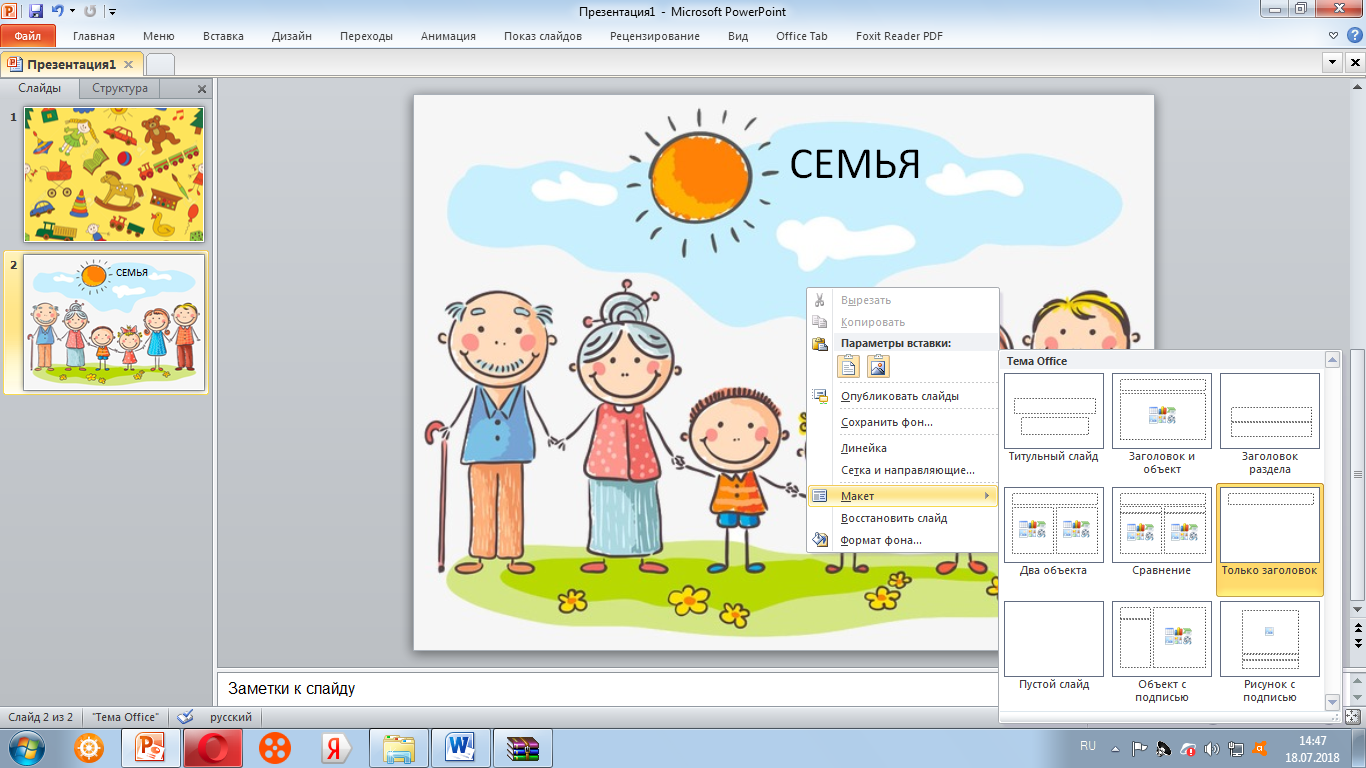Close the slides panel with the X
The height and width of the screenshot is (768, 1366).
[x=202, y=89]
